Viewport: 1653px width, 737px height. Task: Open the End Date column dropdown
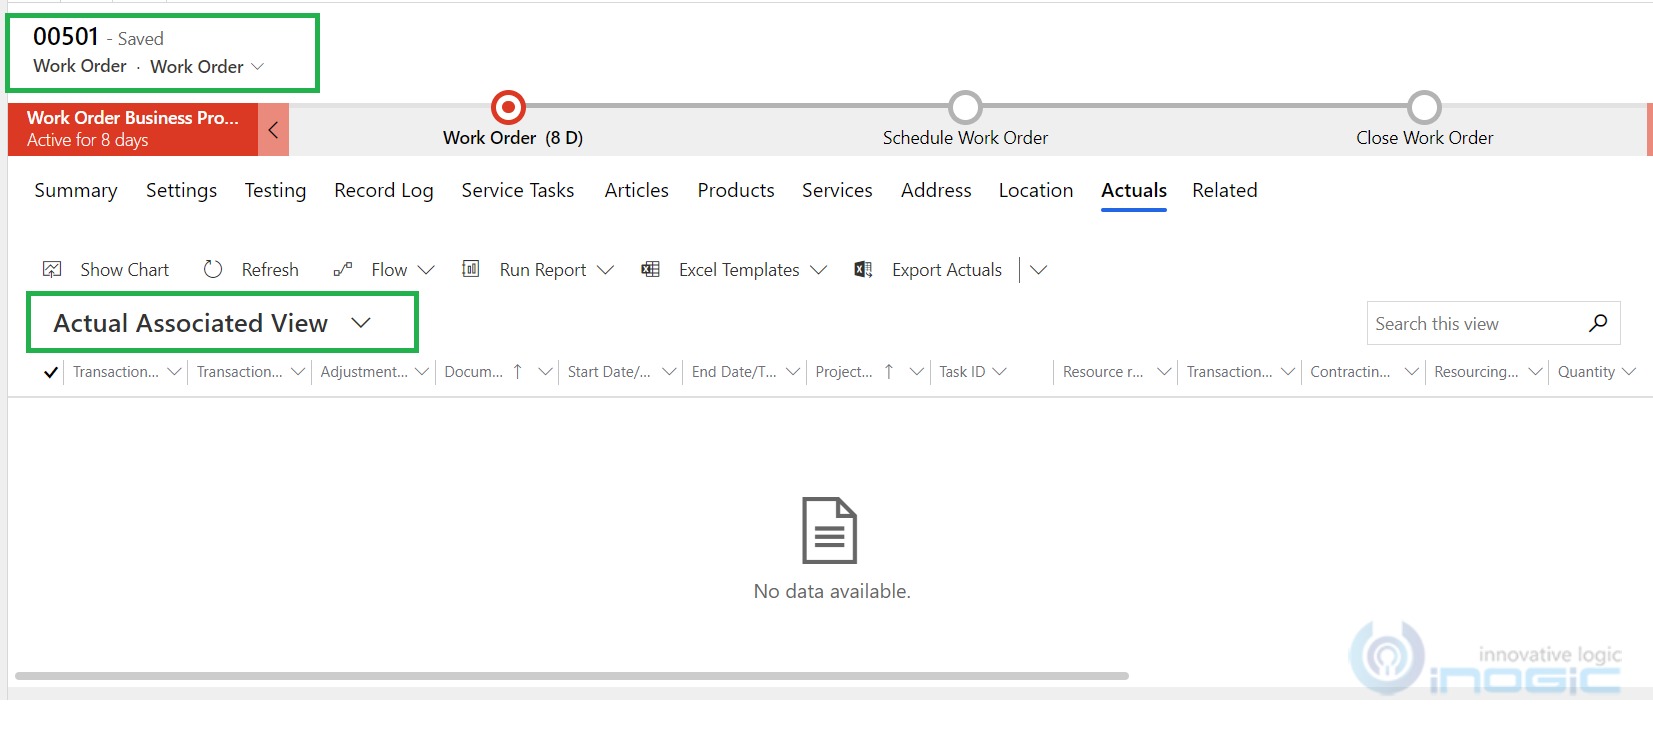tap(793, 371)
